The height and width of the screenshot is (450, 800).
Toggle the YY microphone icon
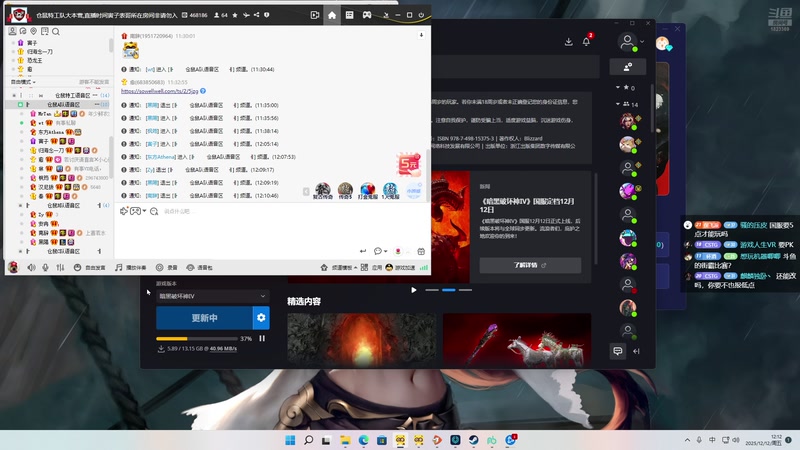tap(45, 267)
